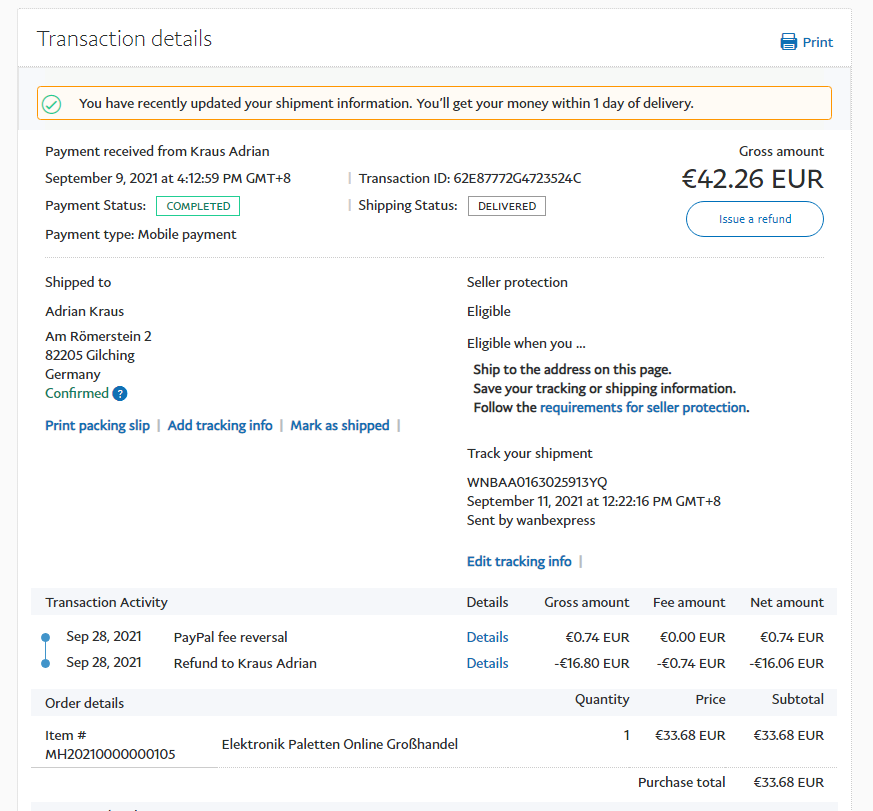View Details for Refund to Kraus Adrian
The width and height of the screenshot is (873, 811).
[x=487, y=663]
